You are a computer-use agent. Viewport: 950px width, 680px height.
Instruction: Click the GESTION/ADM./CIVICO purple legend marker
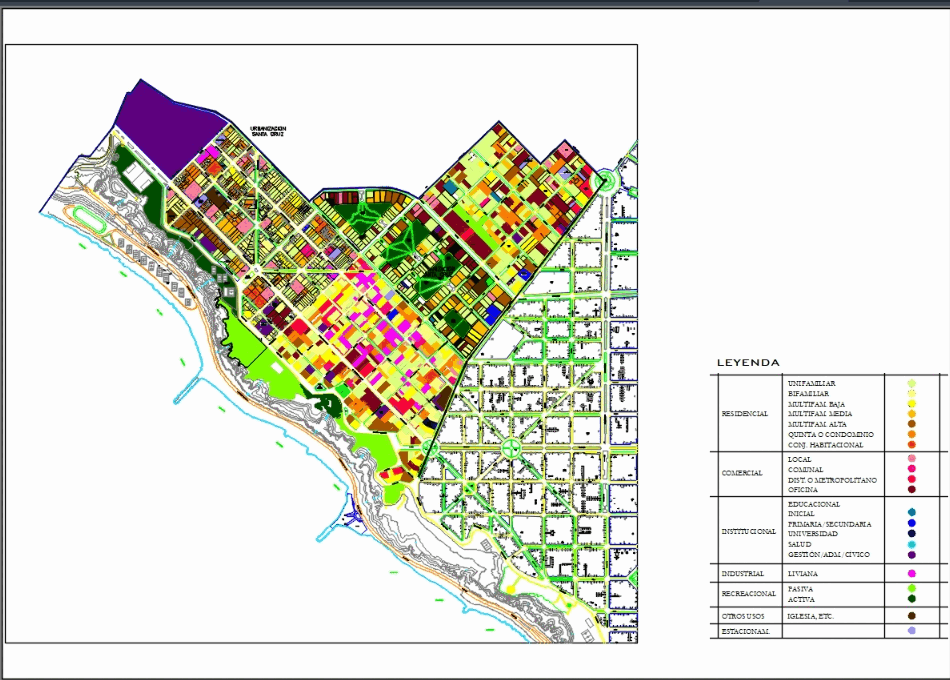(x=911, y=555)
